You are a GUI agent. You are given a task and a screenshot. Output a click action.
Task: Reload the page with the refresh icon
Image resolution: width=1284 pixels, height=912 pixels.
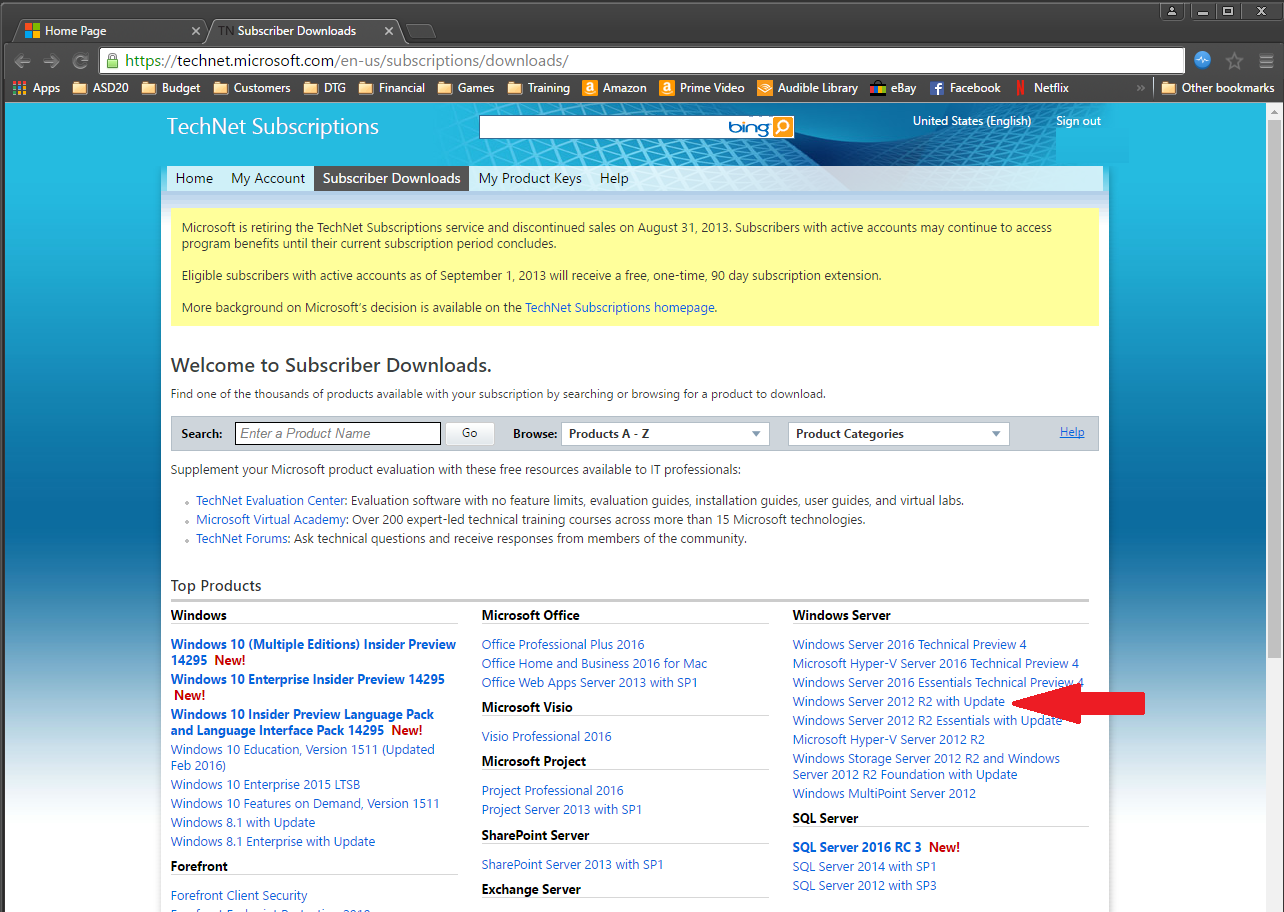point(80,61)
